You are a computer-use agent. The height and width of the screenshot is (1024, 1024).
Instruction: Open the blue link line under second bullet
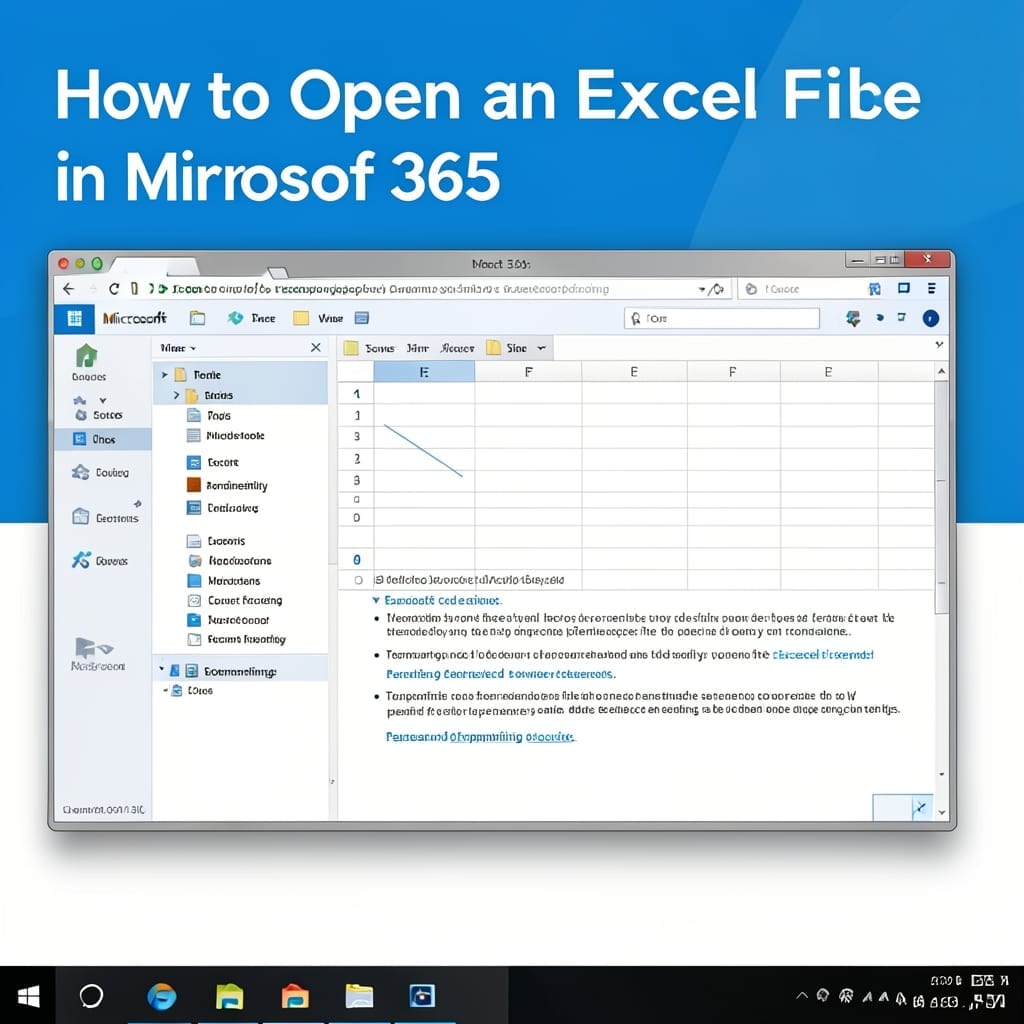(x=500, y=673)
